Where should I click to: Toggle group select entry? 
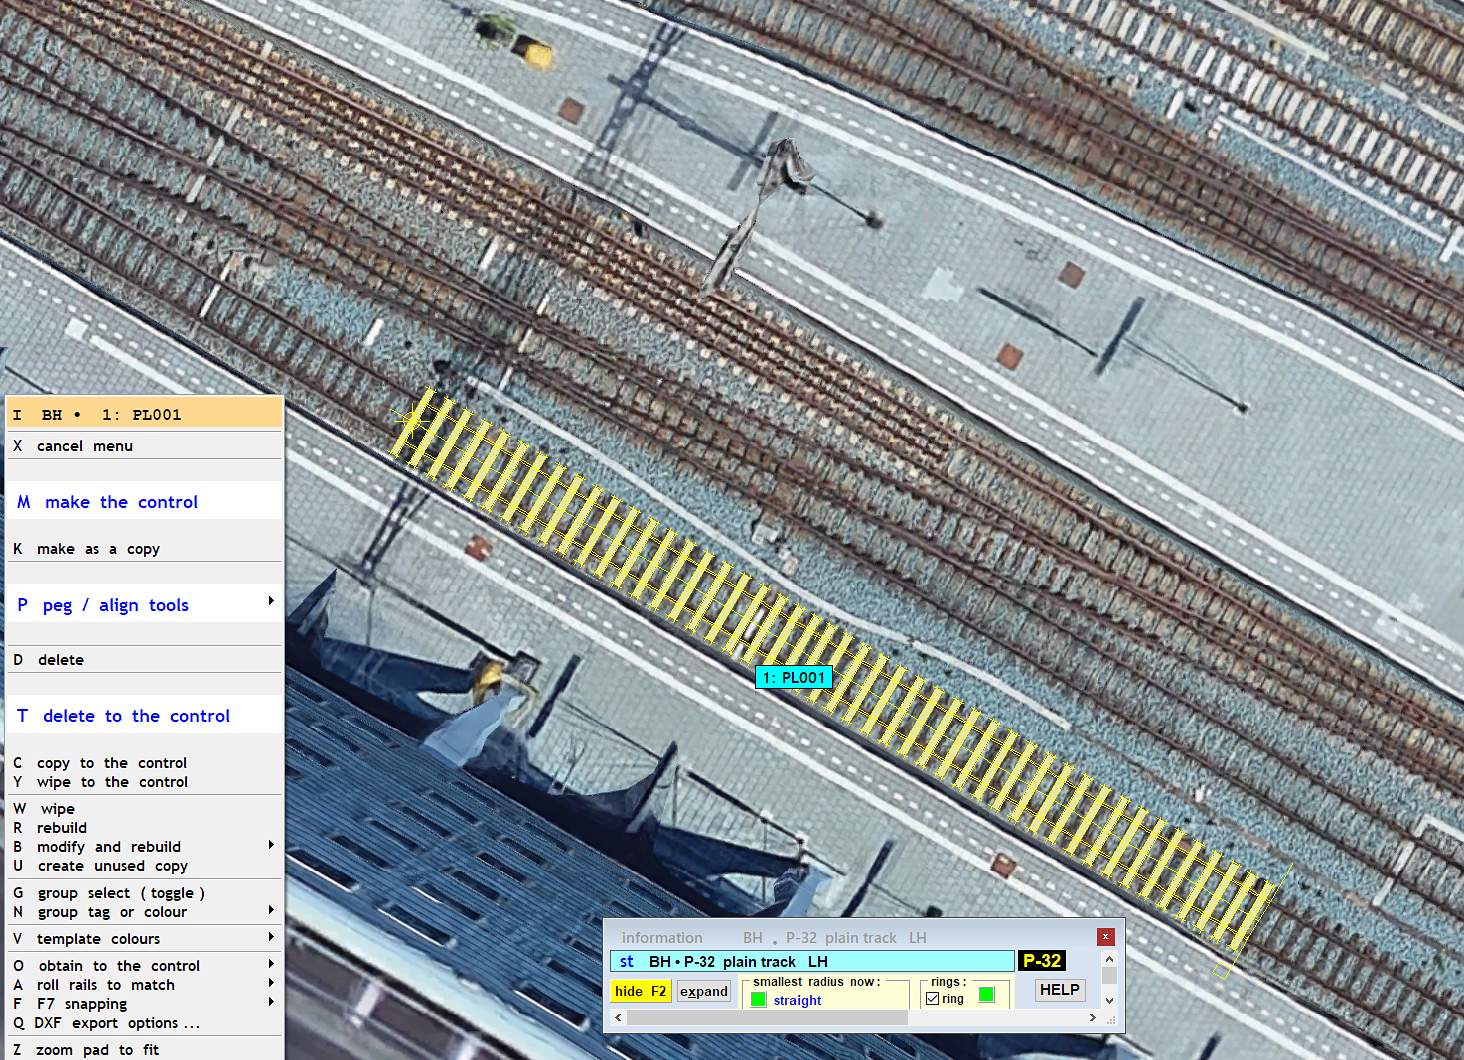(145, 893)
